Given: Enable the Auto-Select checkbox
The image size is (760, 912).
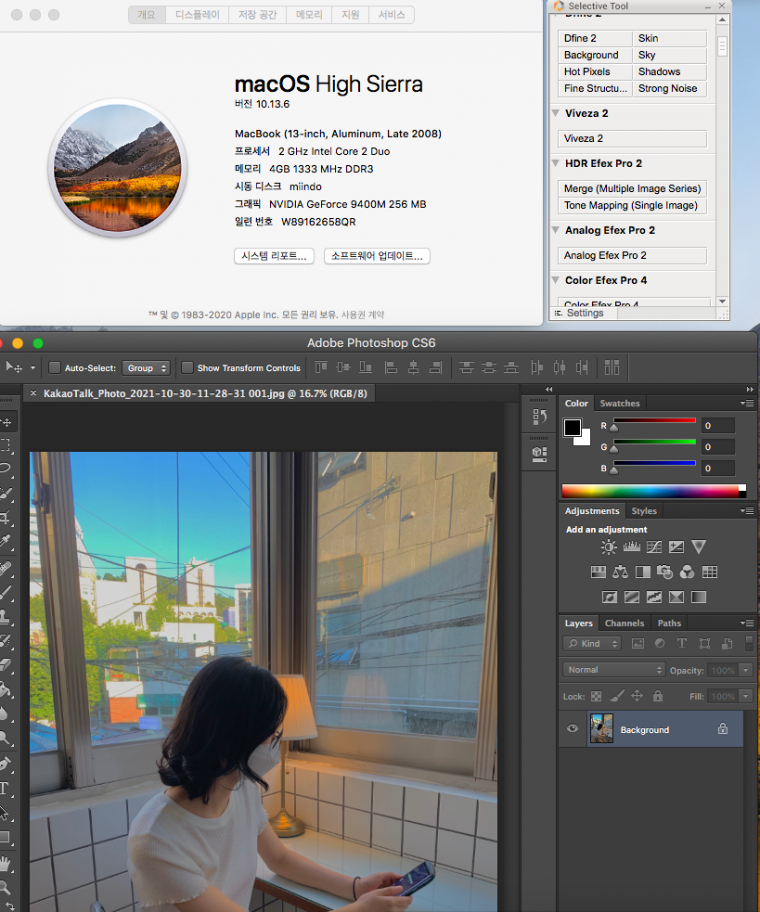Looking at the screenshot, I should click(55, 368).
